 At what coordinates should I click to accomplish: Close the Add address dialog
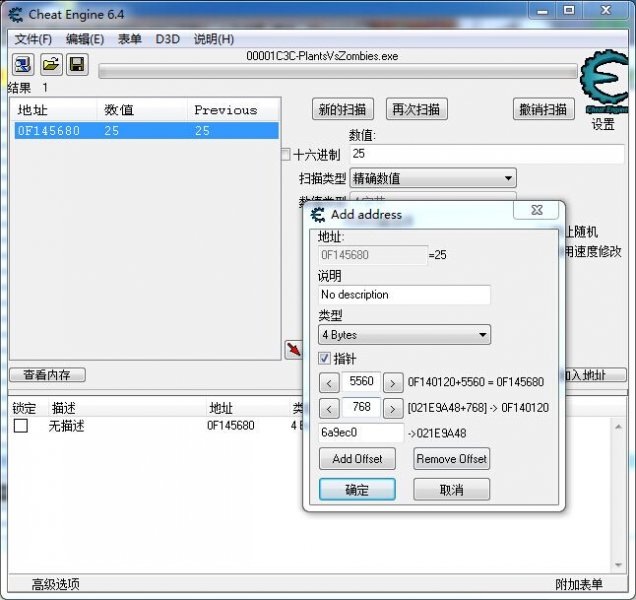click(x=536, y=210)
